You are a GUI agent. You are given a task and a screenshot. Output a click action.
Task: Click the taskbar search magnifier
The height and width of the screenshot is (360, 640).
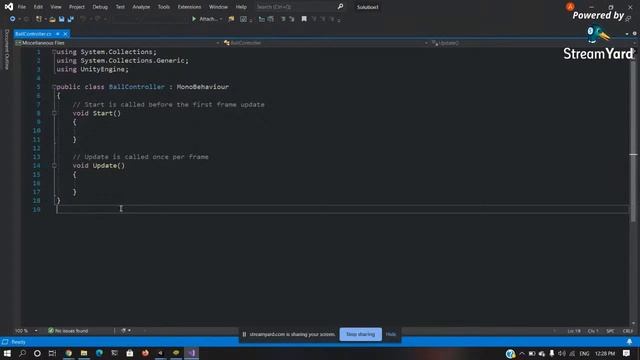22,353
